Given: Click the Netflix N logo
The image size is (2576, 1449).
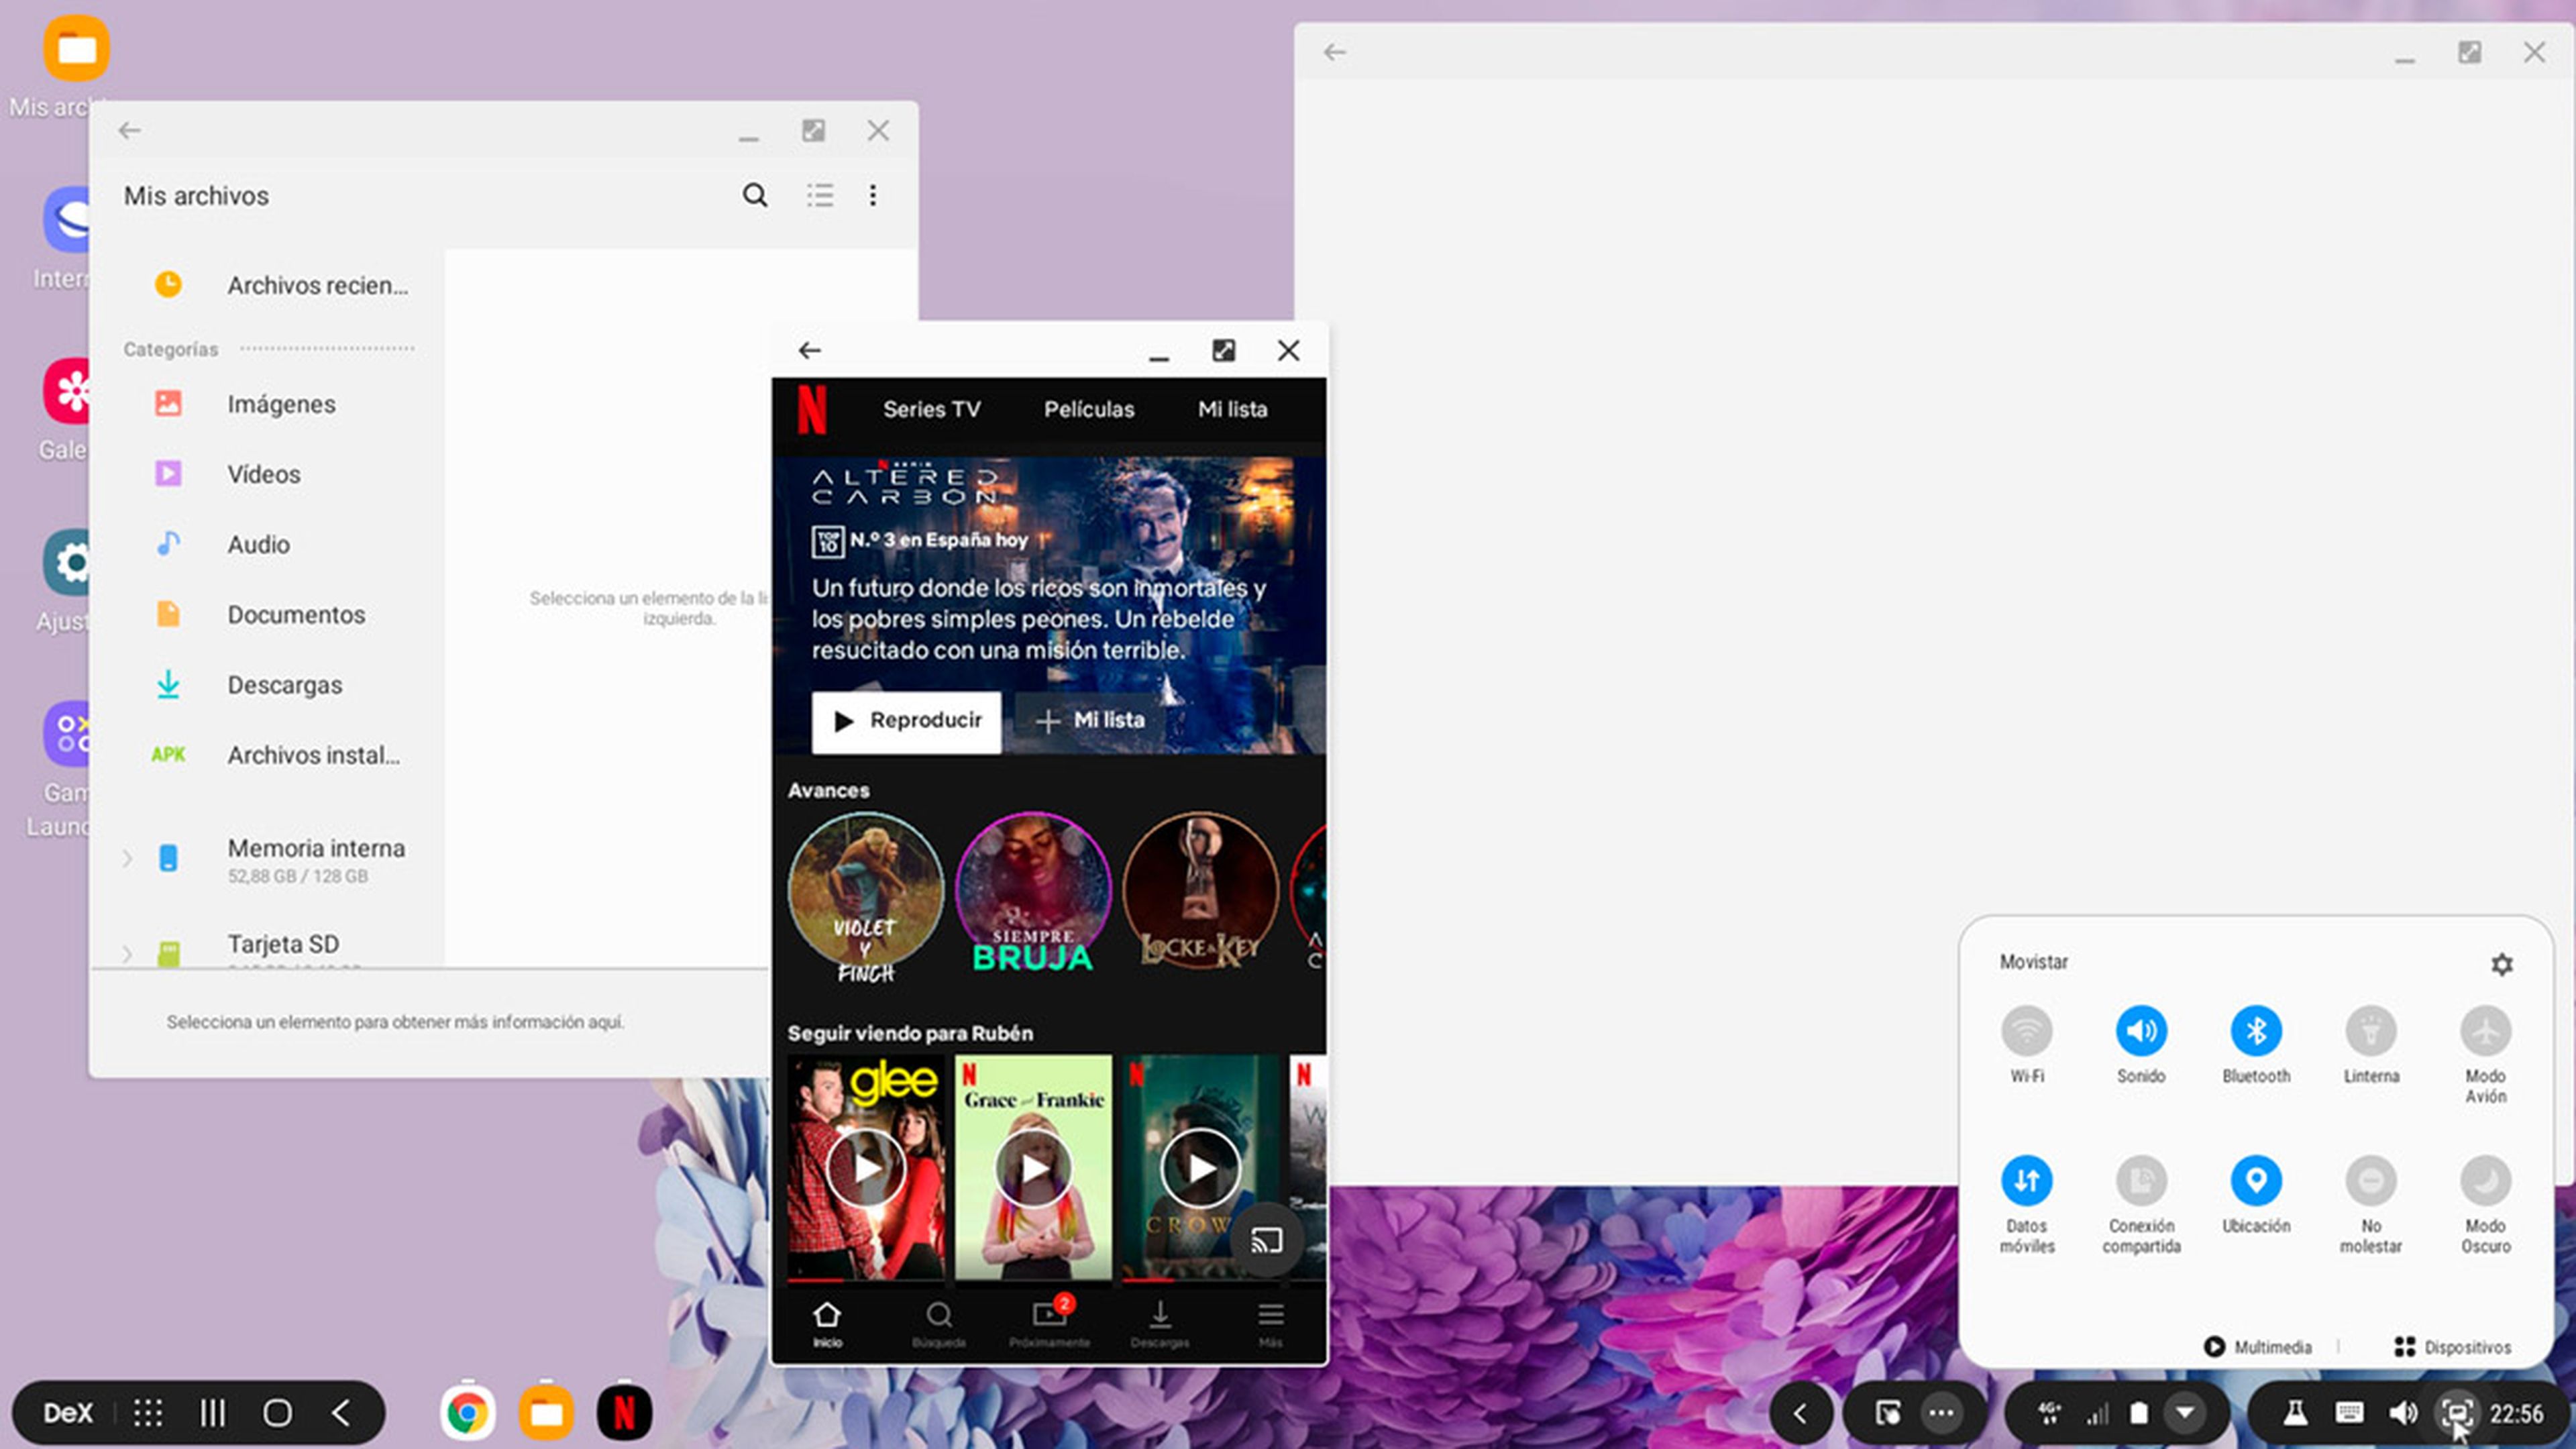Looking at the screenshot, I should click(812, 409).
